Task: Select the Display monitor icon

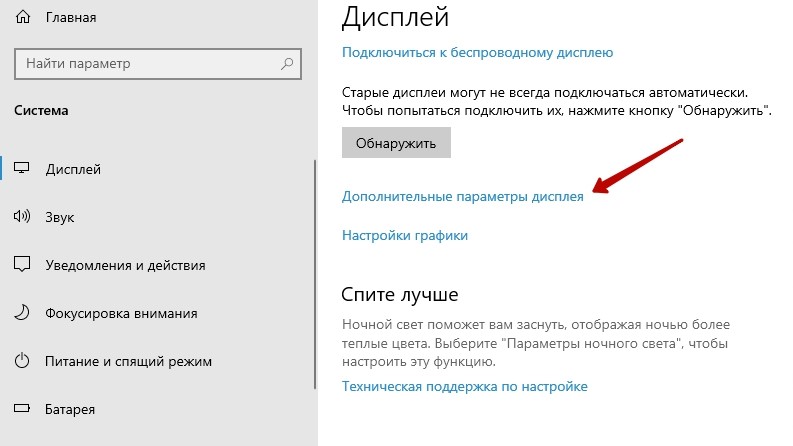Action: tap(21, 168)
